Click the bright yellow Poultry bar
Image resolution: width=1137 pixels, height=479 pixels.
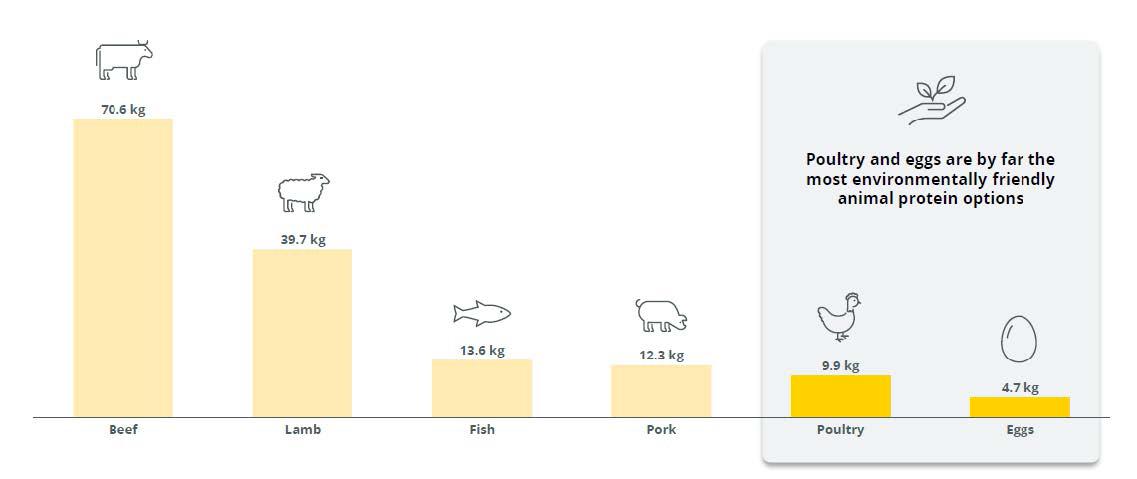[840, 396]
